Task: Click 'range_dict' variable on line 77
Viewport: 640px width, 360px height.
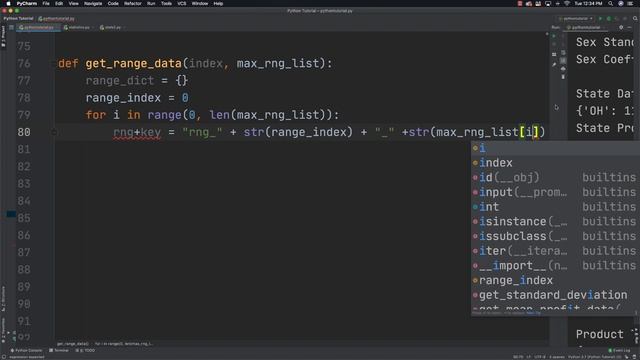Action: [120, 81]
